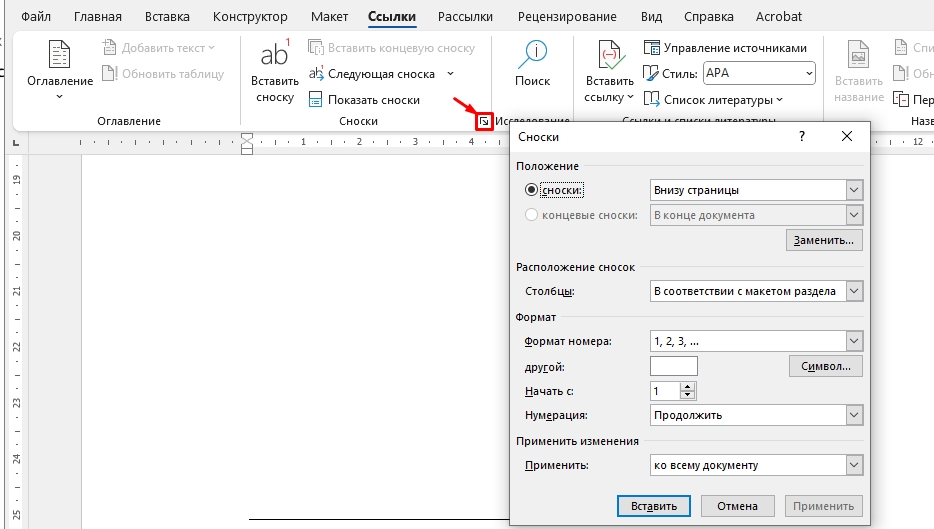Click the Вставить сноску footnote icon

coord(275,55)
